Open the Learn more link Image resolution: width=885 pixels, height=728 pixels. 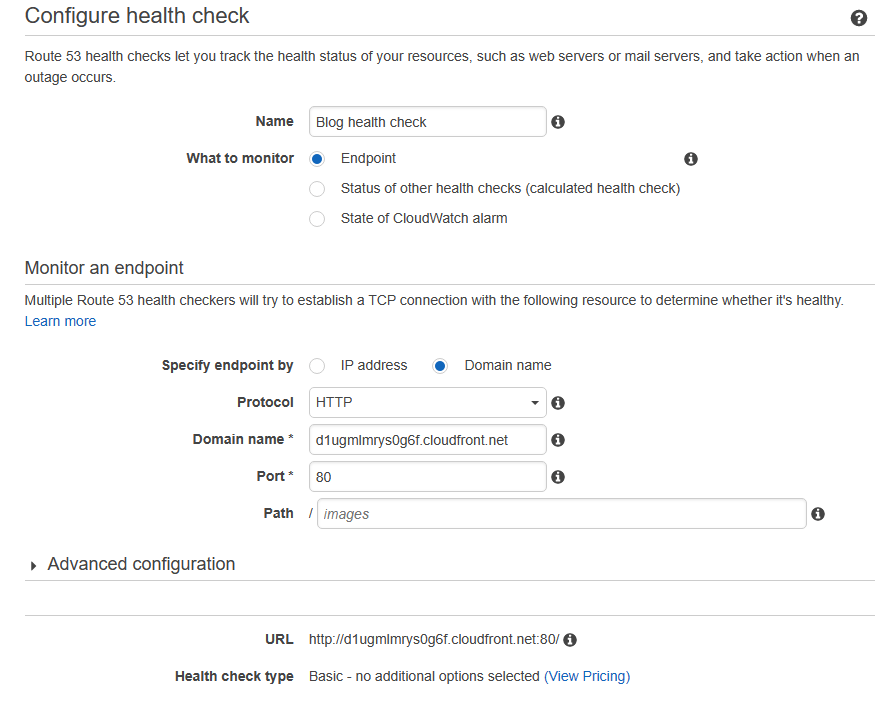pyautogui.click(x=60, y=321)
